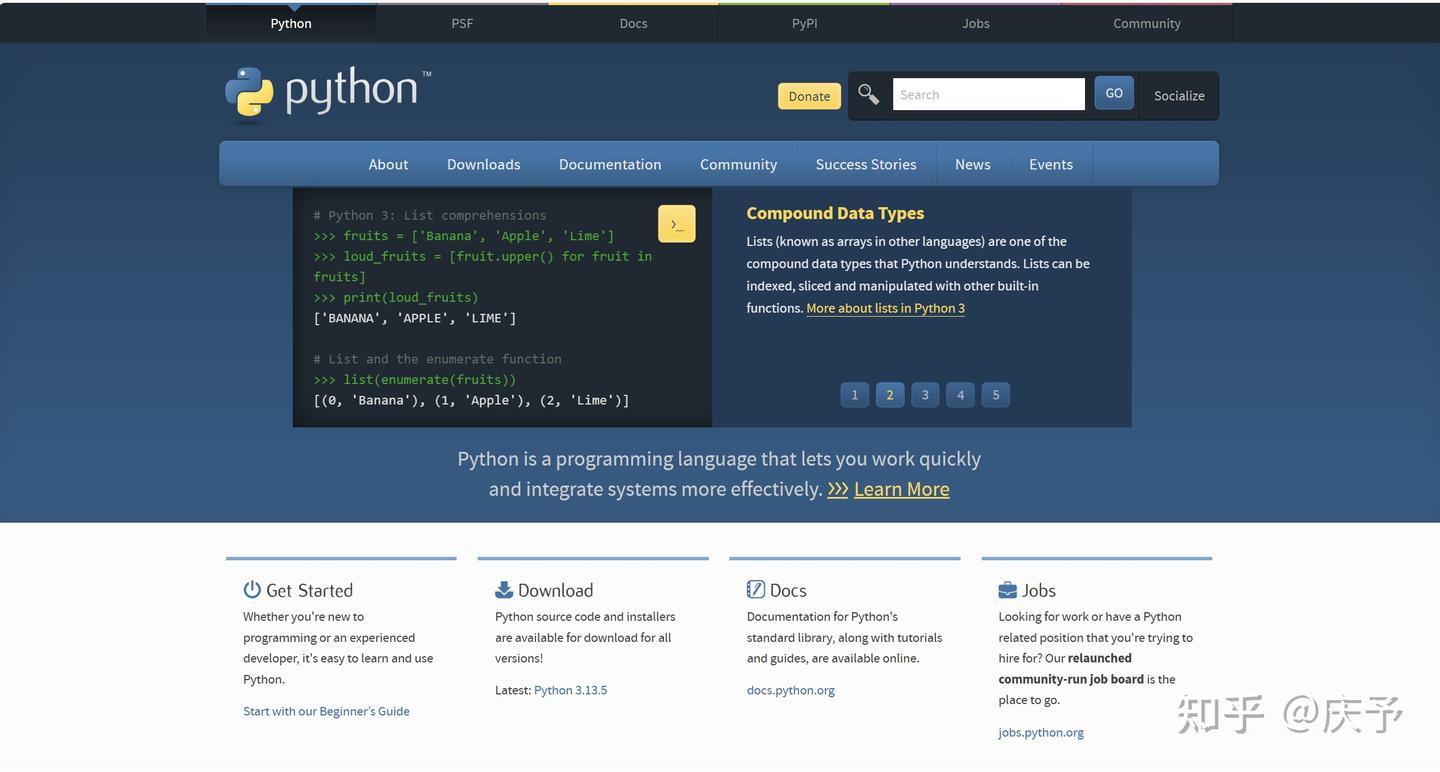Click the Docs document icon in footer
Viewport: 1440px width, 772px height.
755,589
